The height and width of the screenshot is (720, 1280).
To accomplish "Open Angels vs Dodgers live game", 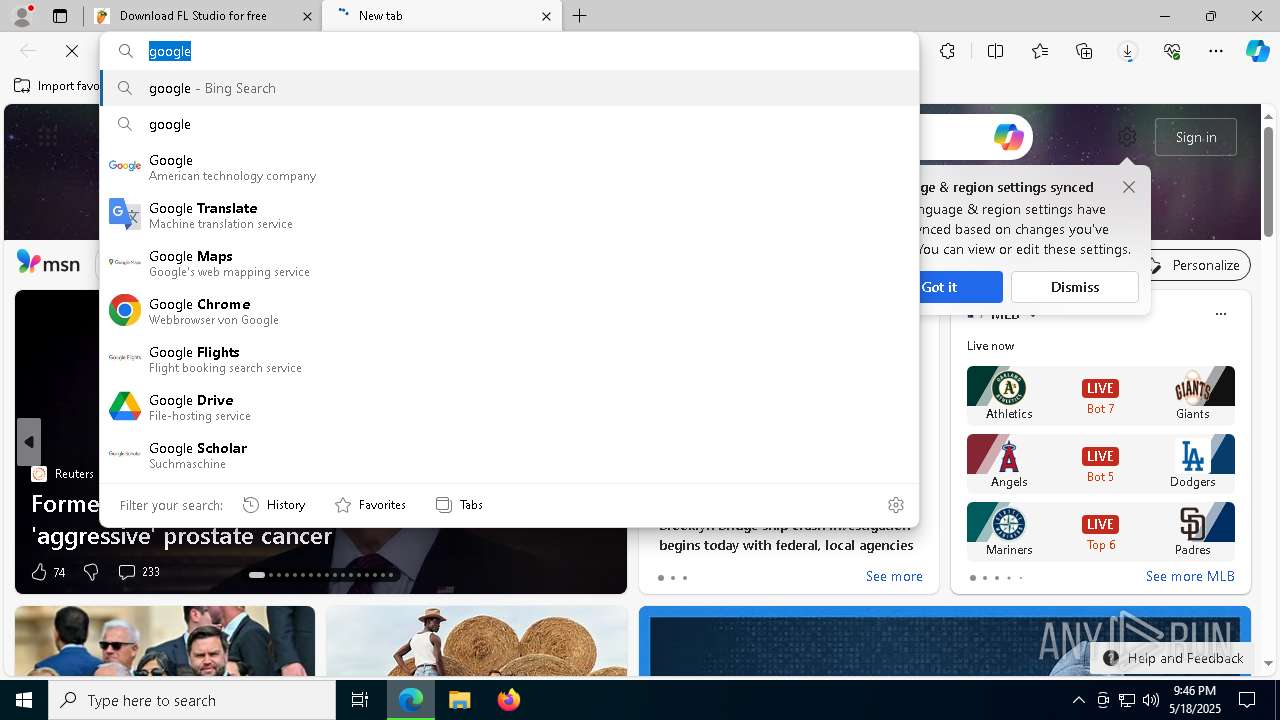I will pyautogui.click(x=1101, y=462).
